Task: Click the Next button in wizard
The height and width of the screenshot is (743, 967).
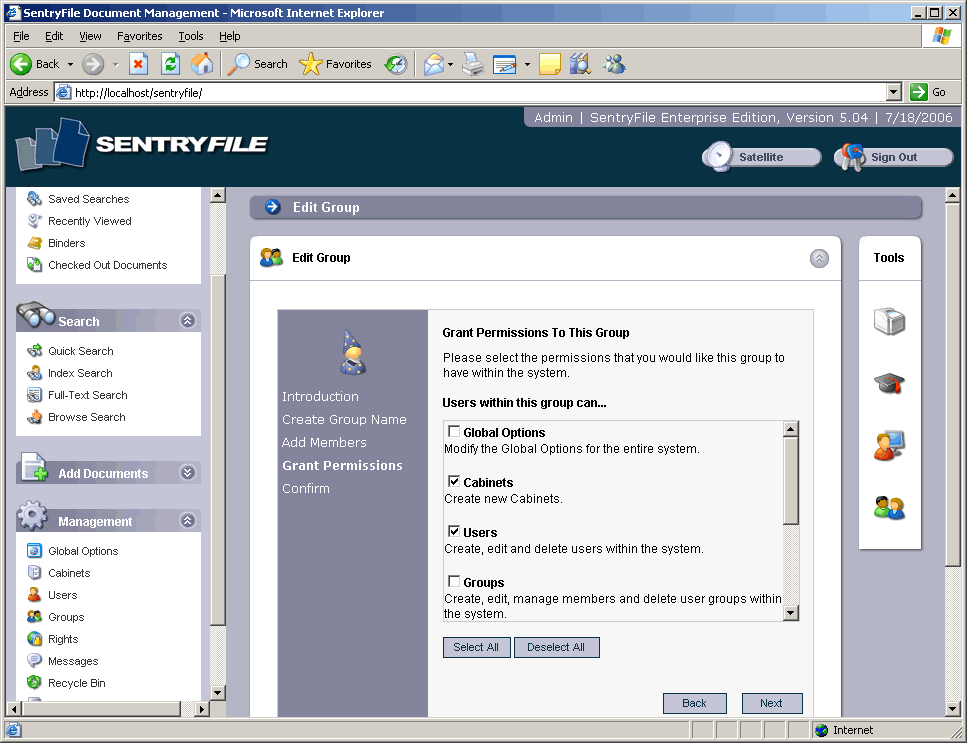Action: 771,703
